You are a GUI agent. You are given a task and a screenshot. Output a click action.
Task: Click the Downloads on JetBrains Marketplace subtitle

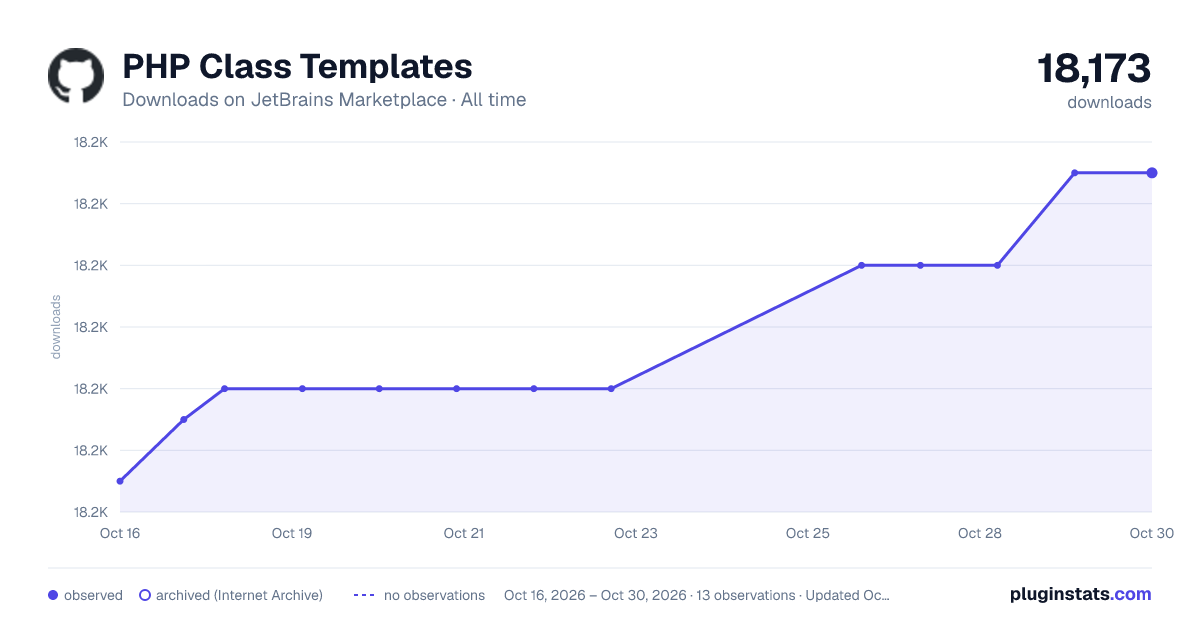[324, 100]
